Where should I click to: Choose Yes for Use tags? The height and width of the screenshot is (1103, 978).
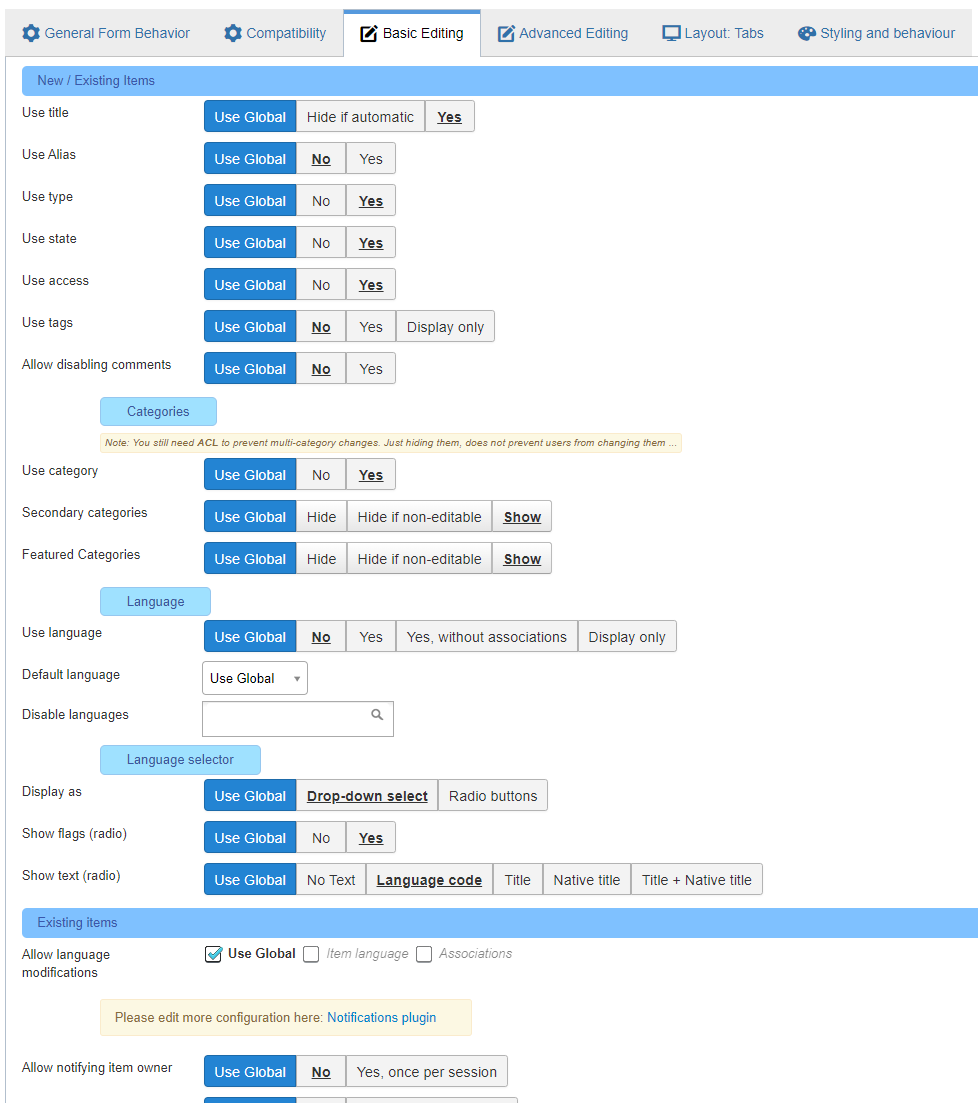(371, 327)
